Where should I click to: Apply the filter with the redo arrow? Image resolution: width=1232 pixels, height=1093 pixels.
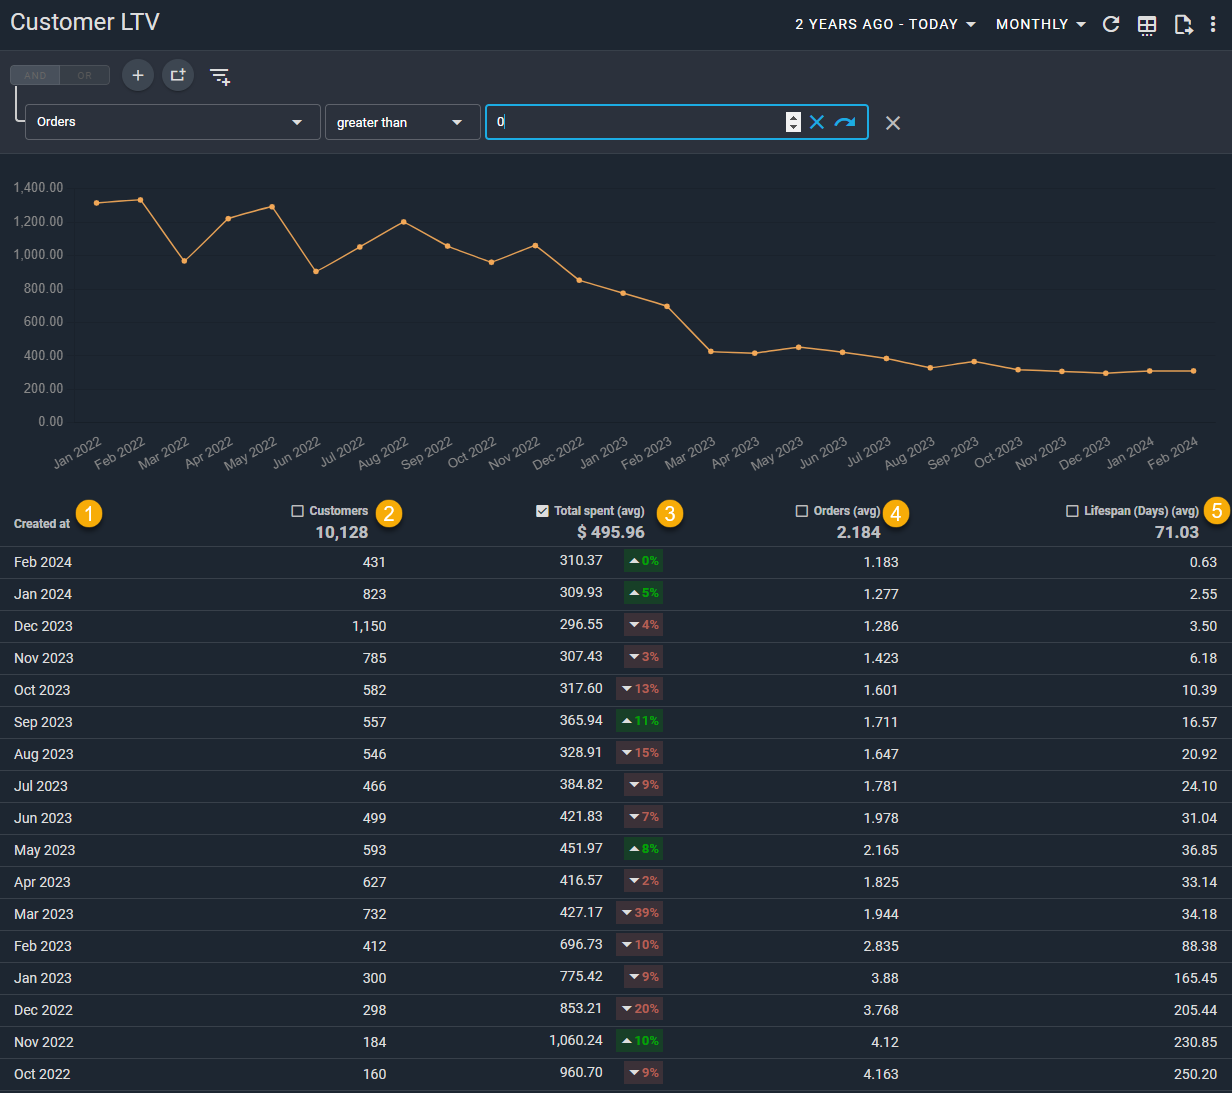point(845,121)
